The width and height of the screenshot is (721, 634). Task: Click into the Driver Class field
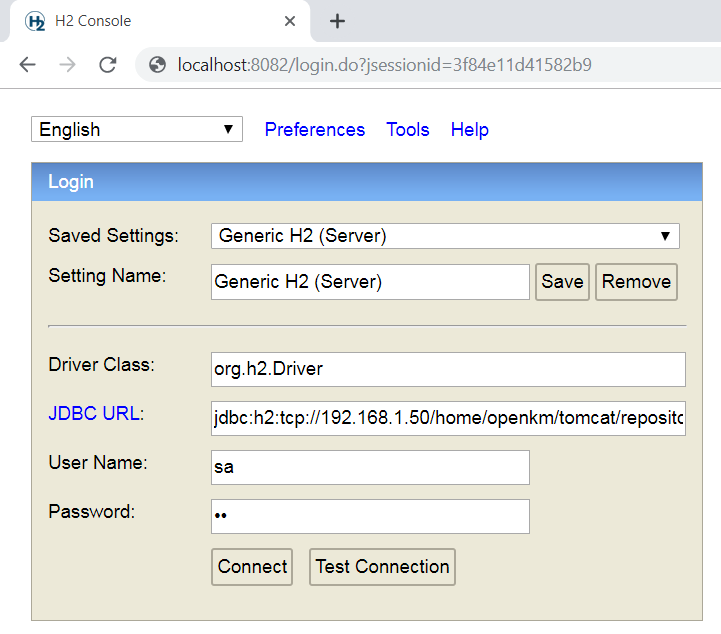pos(448,369)
